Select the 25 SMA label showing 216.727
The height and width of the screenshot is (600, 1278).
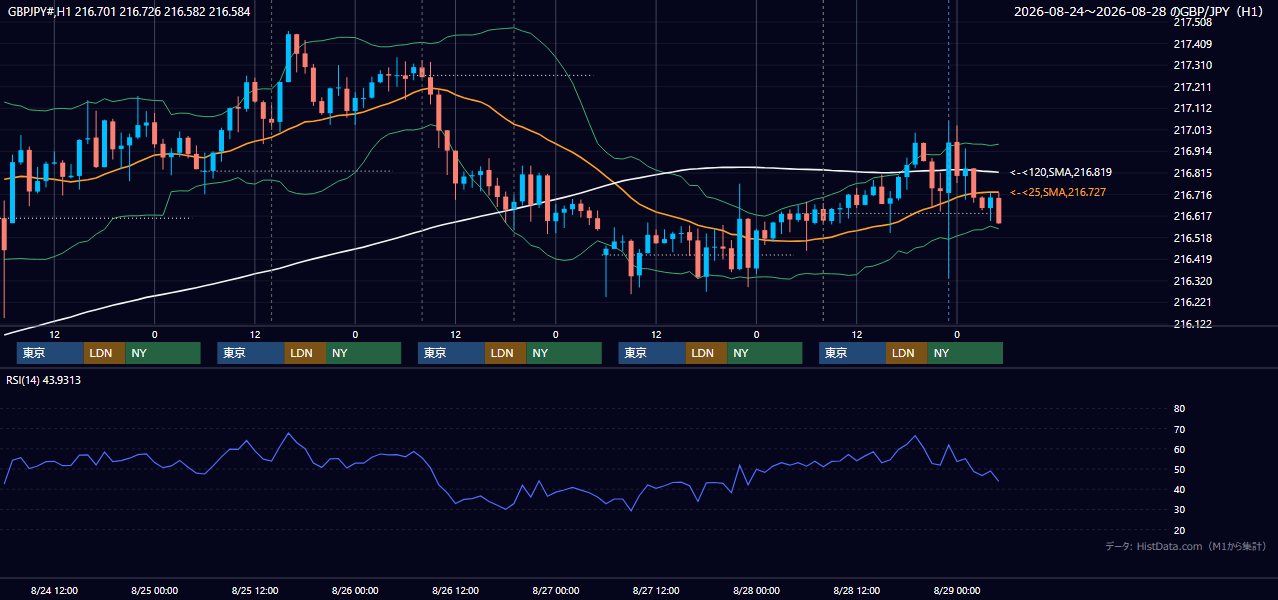[x=1058, y=192]
